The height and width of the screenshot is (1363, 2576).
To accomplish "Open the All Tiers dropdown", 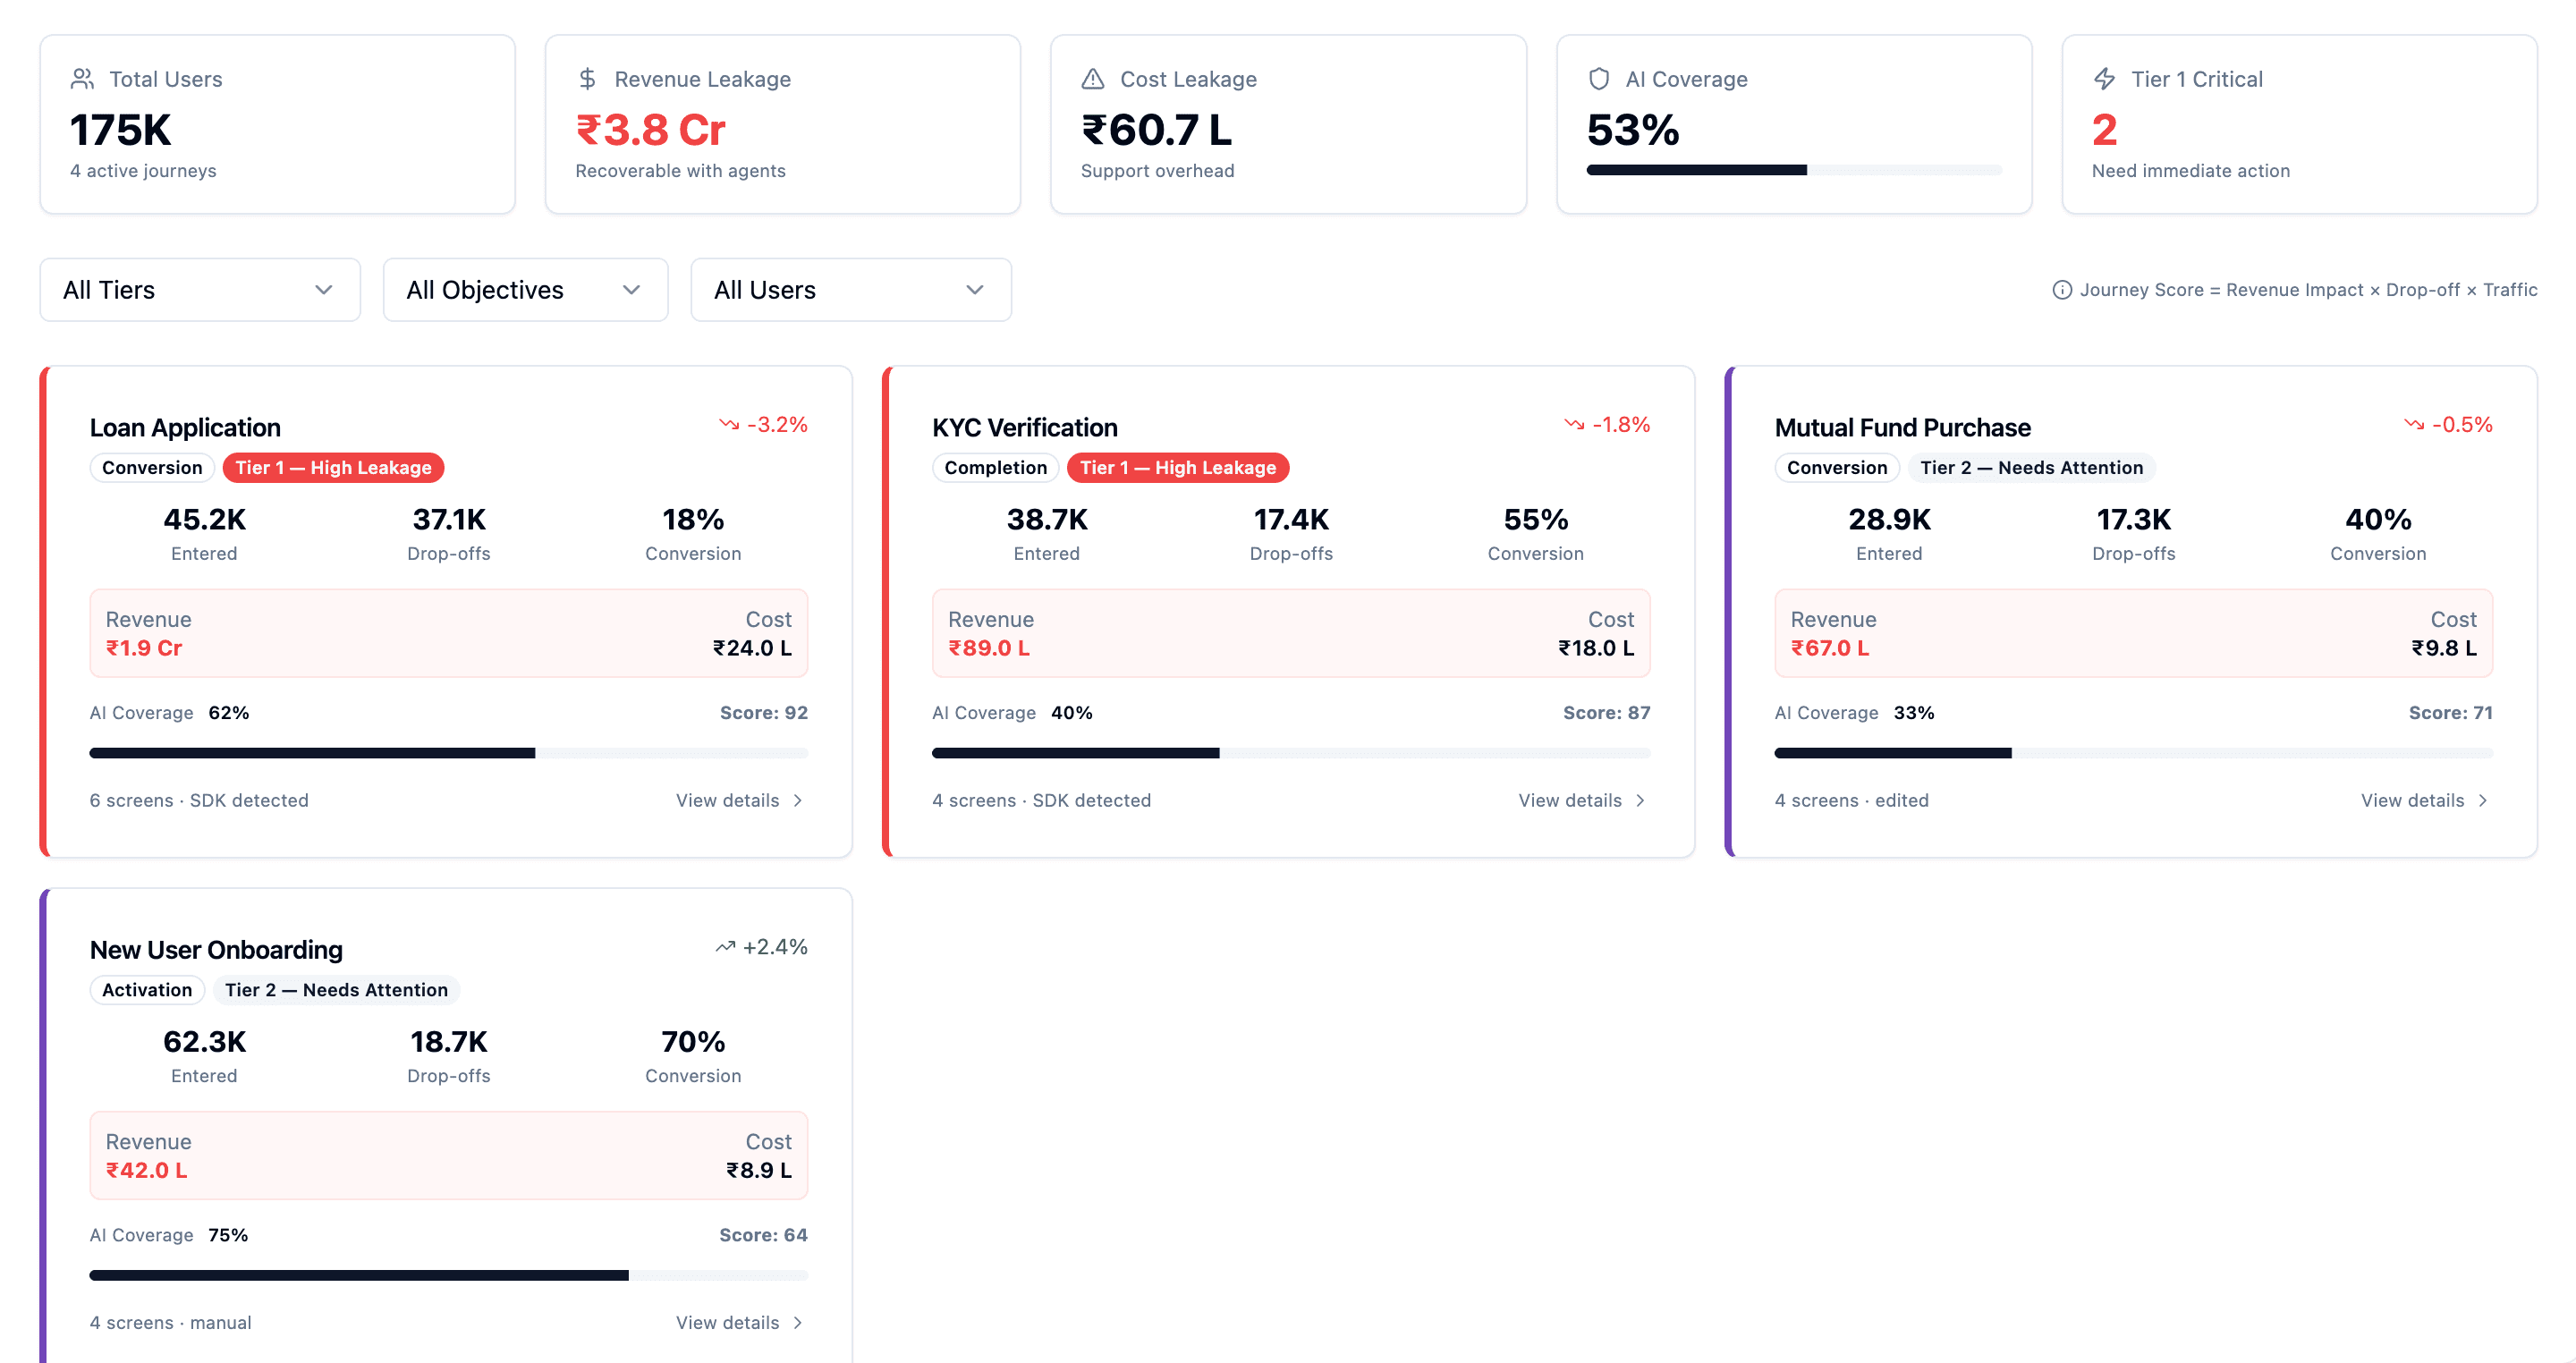I will point(199,289).
